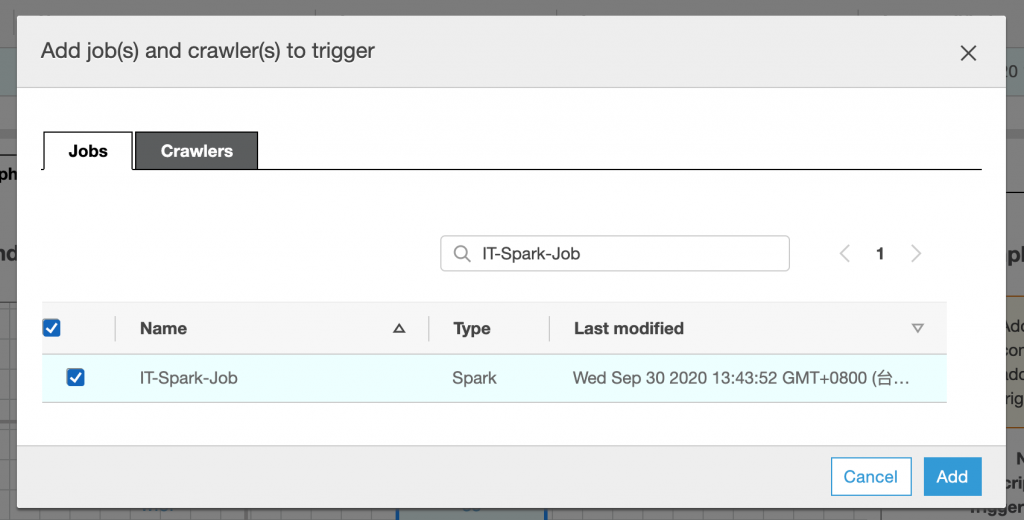Select the IT-Spark-Job name cell
Image resolution: width=1024 pixels, height=520 pixels.
[189, 378]
